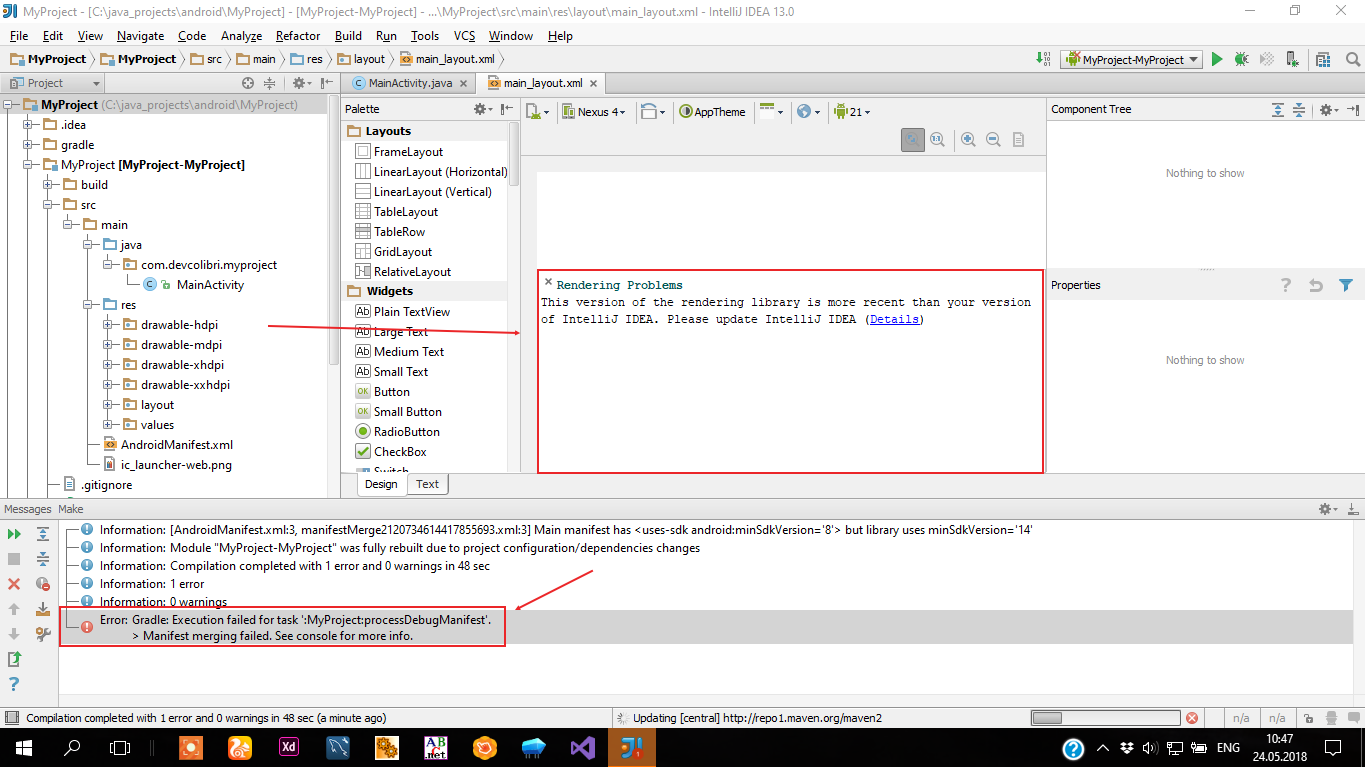
Task: Click the 1:1 actual size zoom icon
Action: coord(937,140)
